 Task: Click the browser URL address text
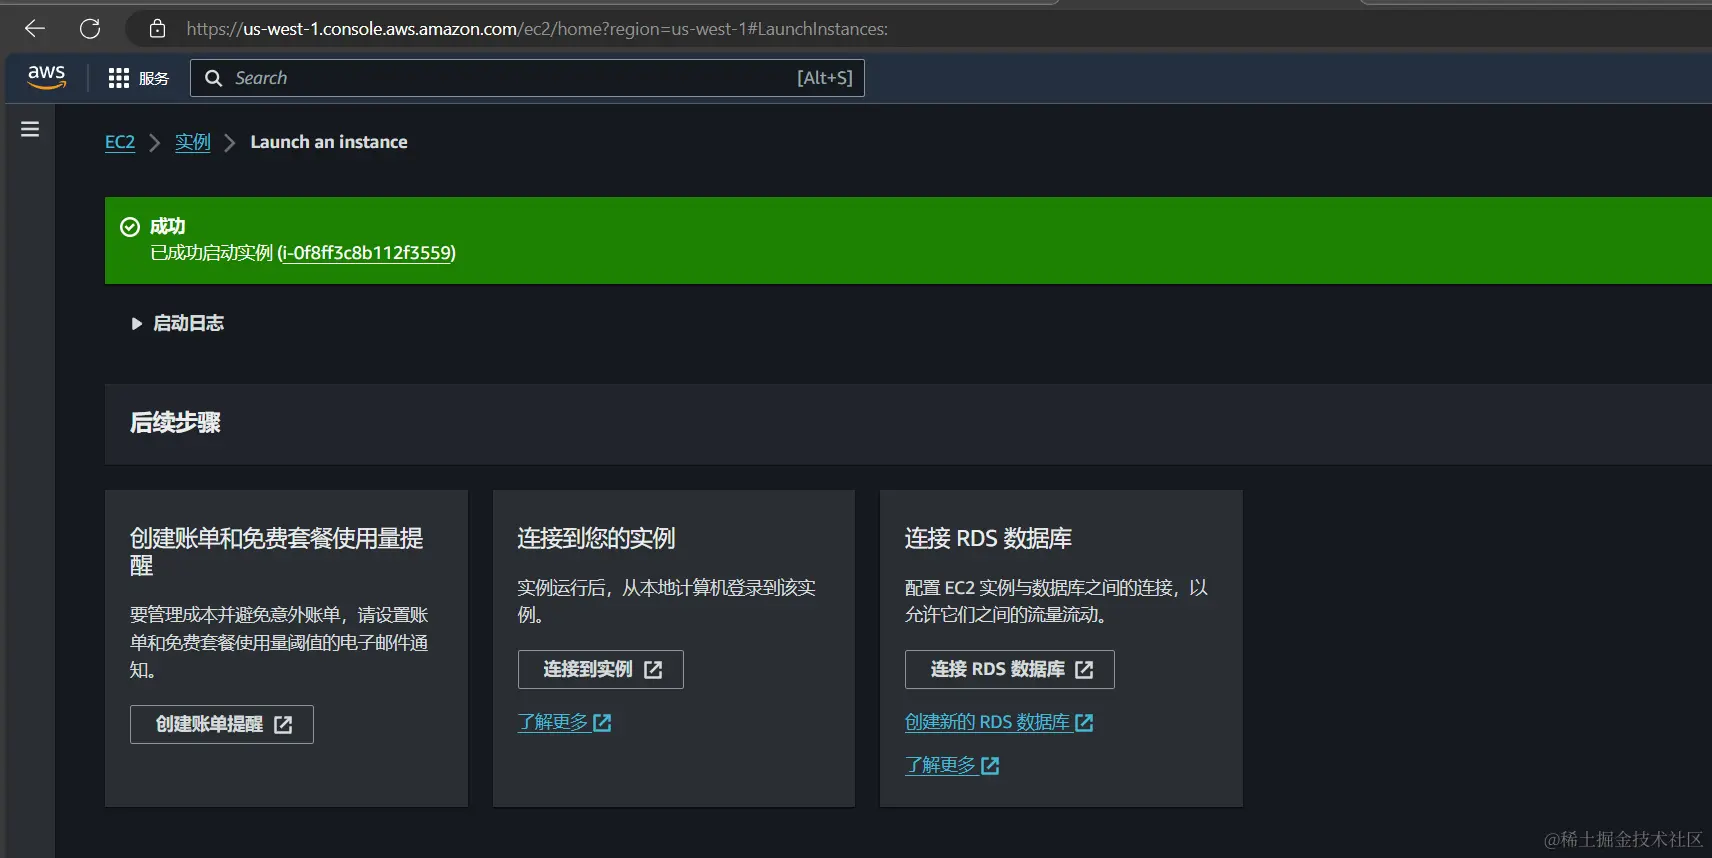537,29
